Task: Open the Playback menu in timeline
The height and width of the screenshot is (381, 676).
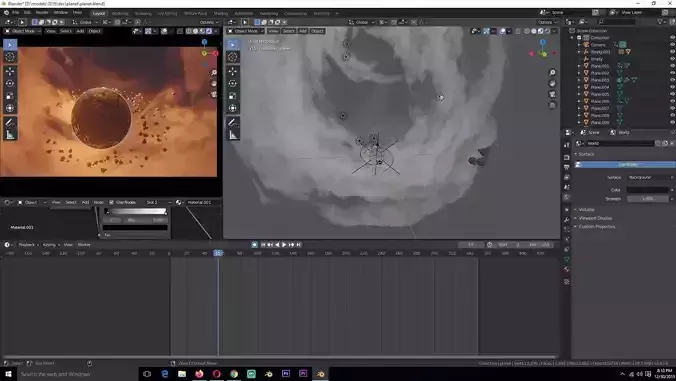Action: pyautogui.click(x=27, y=245)
